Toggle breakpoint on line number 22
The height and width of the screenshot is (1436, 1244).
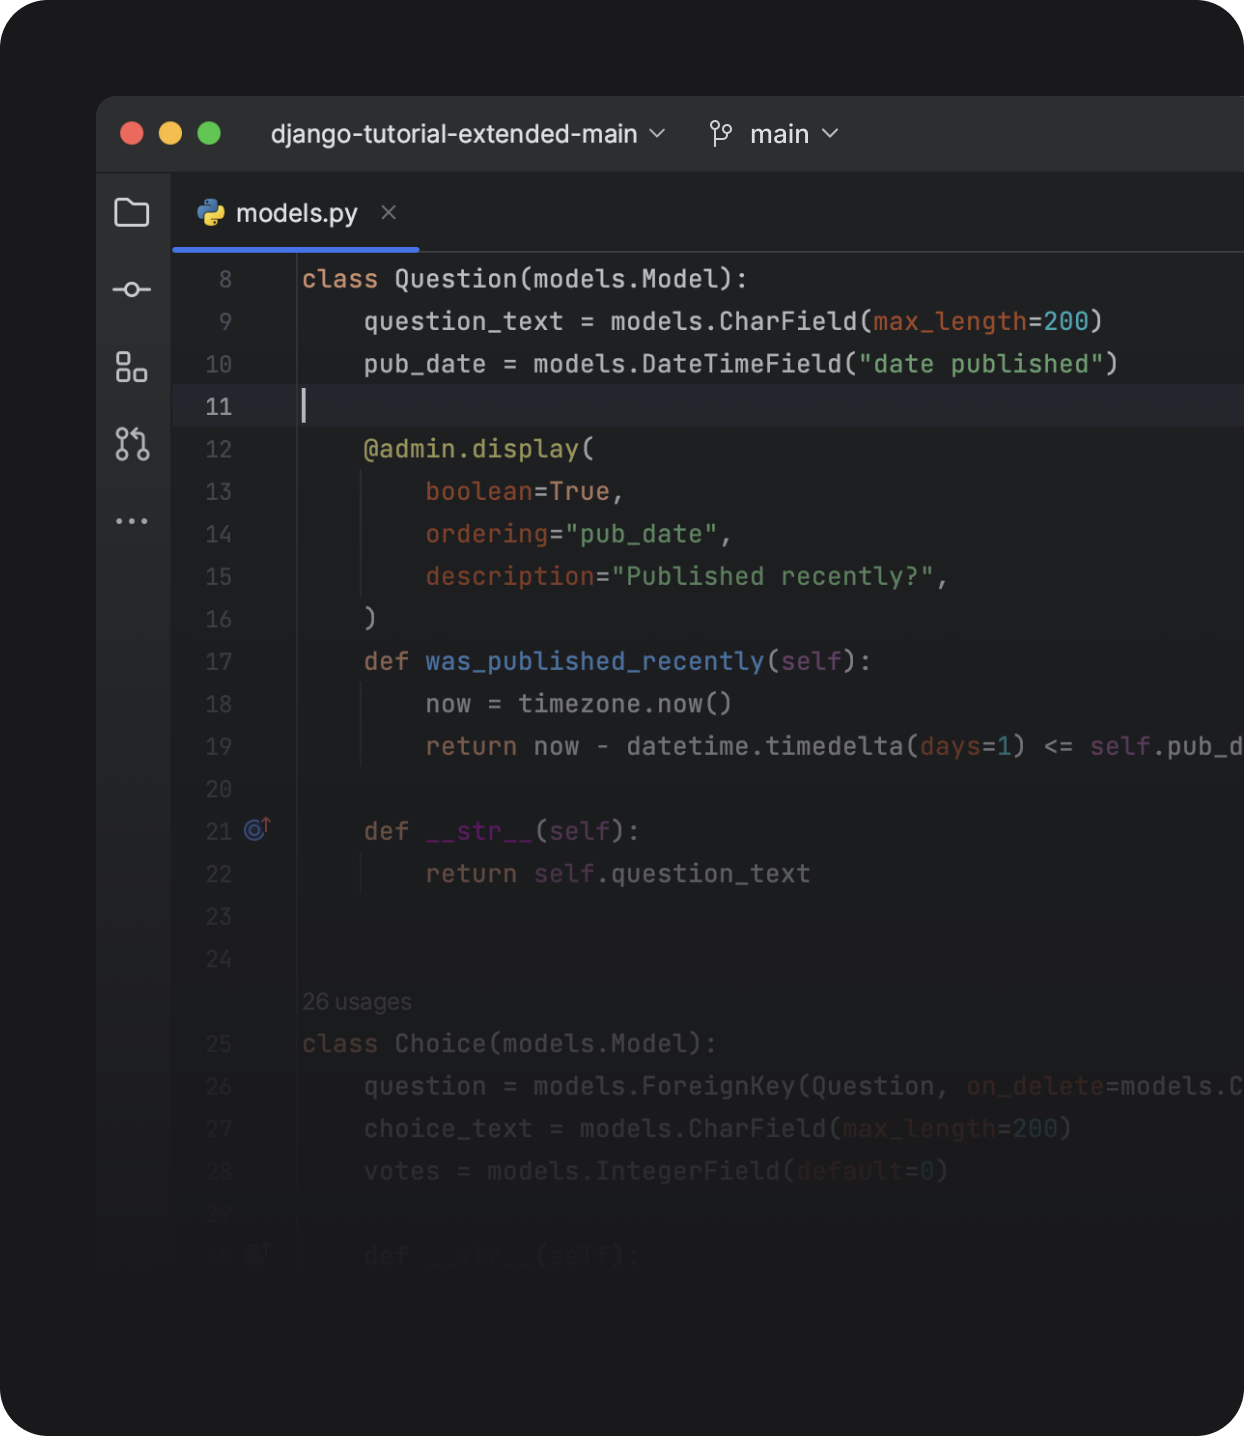point(218,874)
